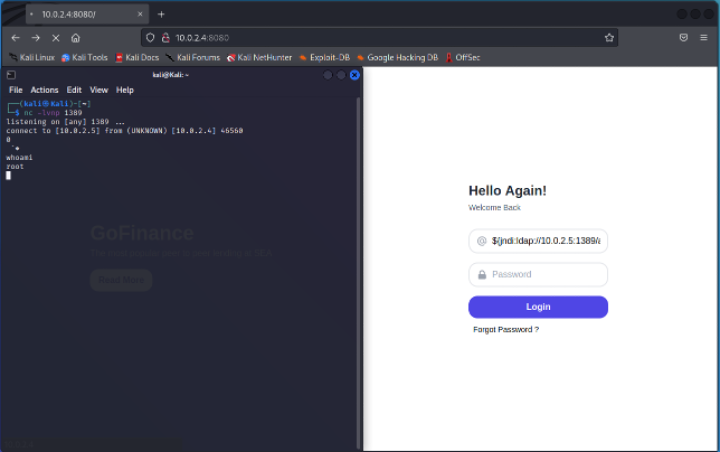This screenshot has width=720, height=452.
Task: Open a new browser tab with plus
Action: tap(161, 14)
